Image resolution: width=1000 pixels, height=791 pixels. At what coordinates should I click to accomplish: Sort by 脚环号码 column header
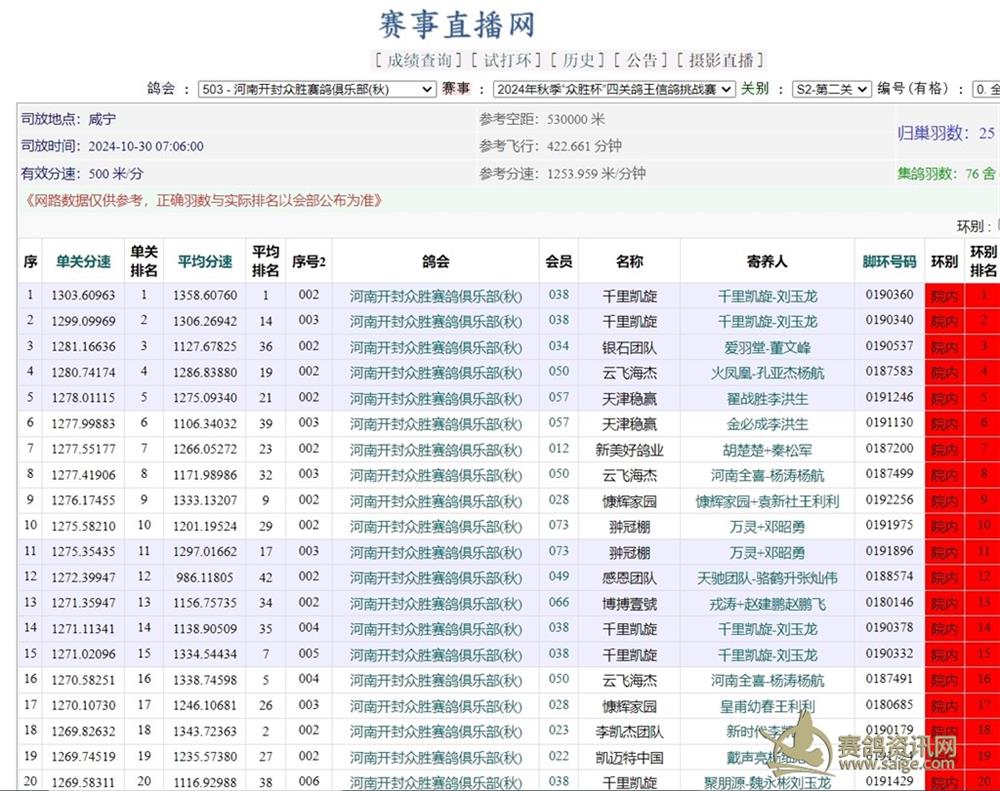pos(890,262)
